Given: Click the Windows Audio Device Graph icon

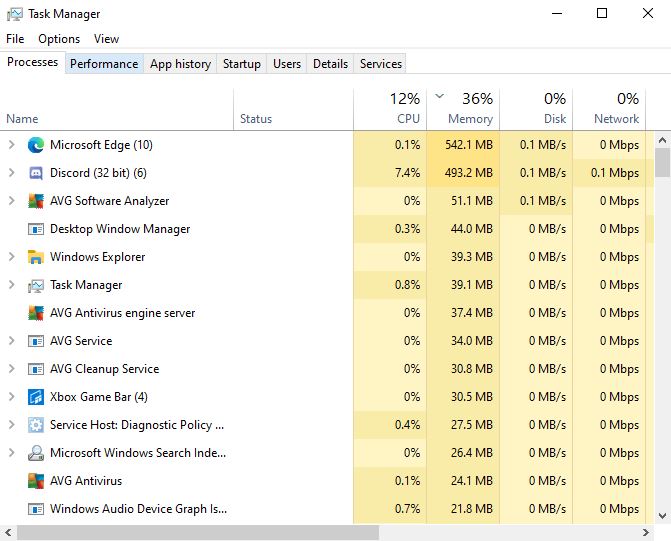Looking at the screenshot, I should (36, 509).
